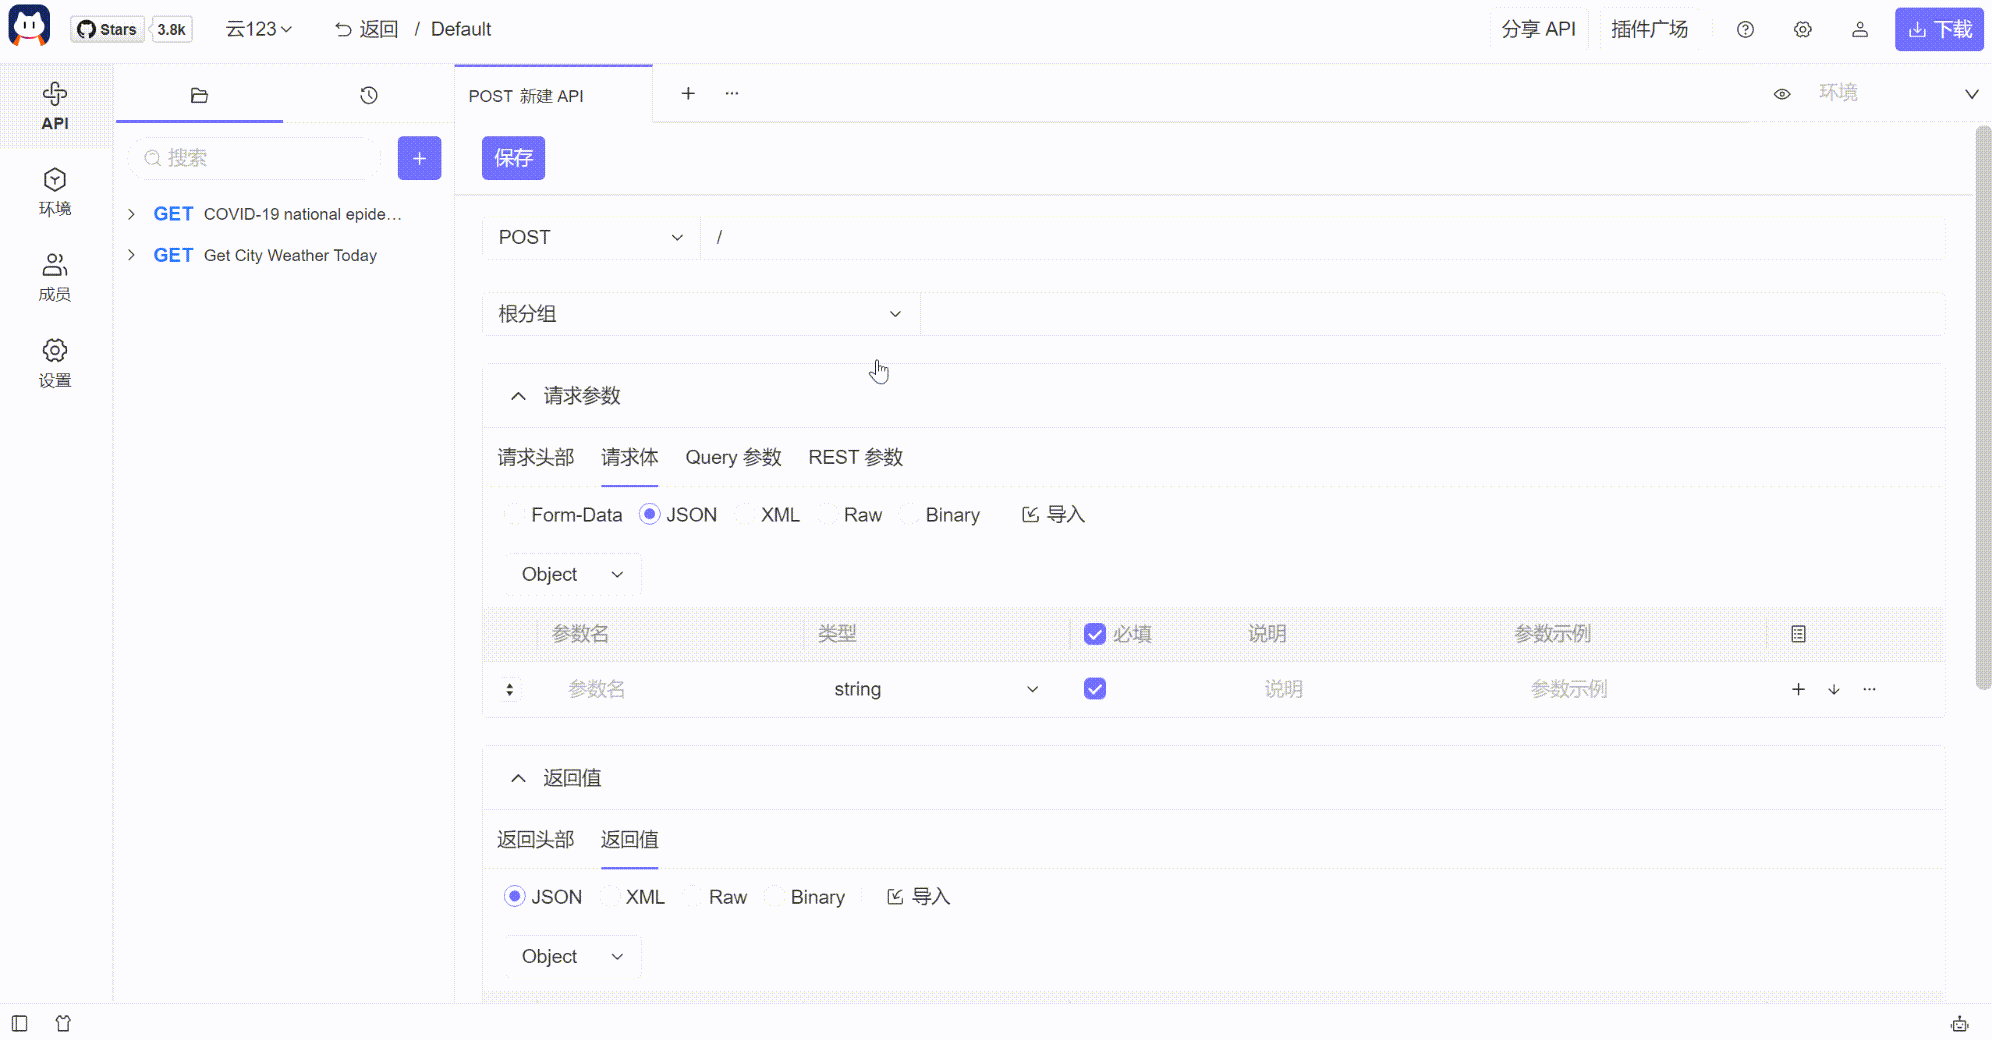The height and width of the screenshot is (1040, 1992).
Task: Click the help question-mark icon in top bar
Action: (x=1746, y=30)
